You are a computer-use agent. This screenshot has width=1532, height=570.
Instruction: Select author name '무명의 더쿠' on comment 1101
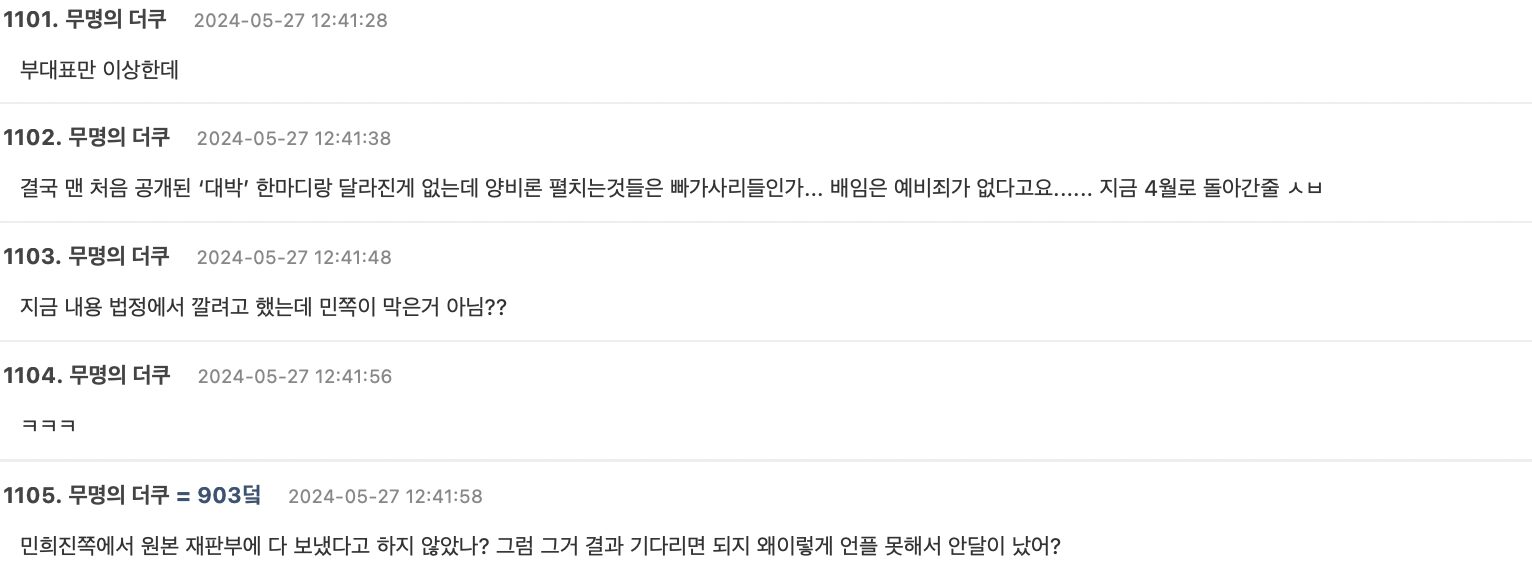pos(118,19)
